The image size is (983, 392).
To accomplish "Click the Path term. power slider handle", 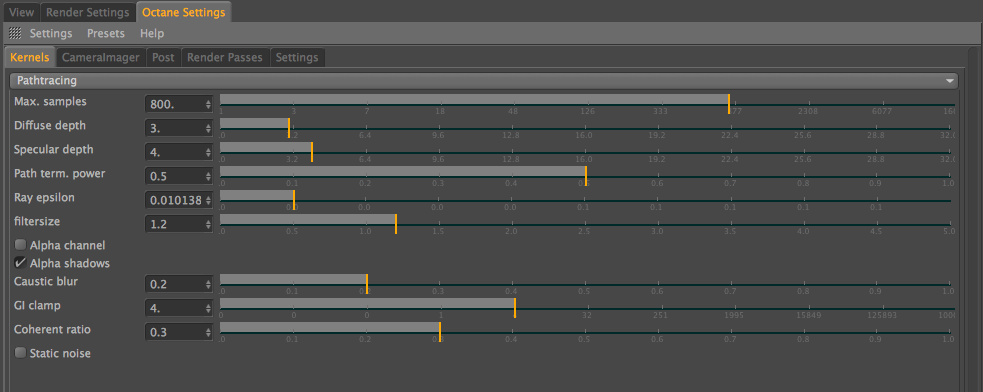I will (586, 175).
